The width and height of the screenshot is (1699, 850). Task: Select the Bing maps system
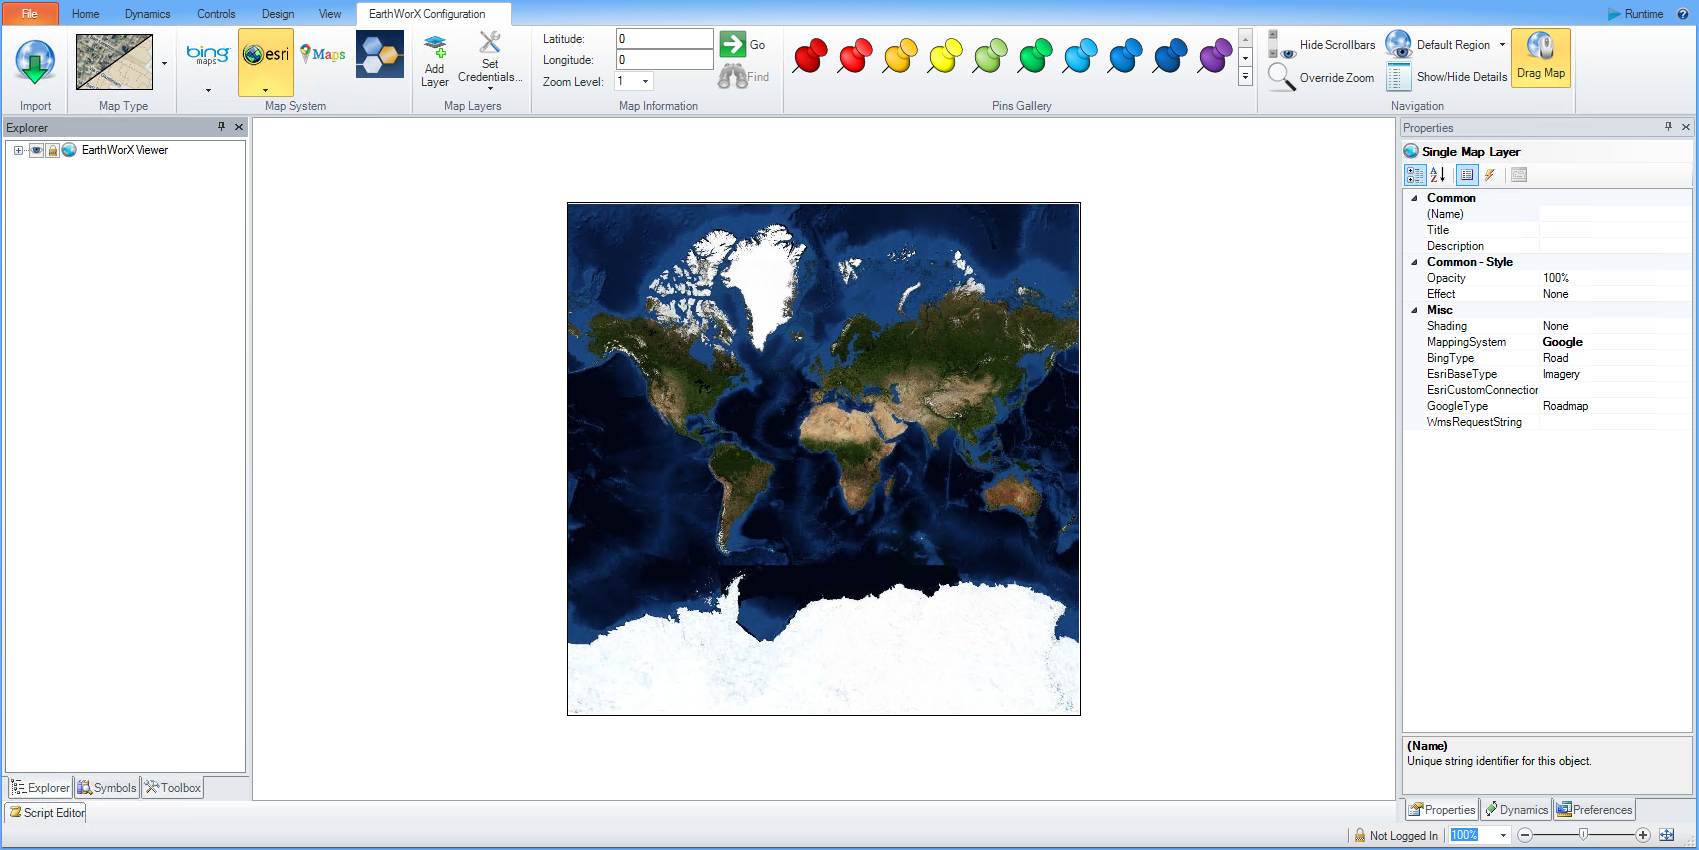[x=208, y=56]
